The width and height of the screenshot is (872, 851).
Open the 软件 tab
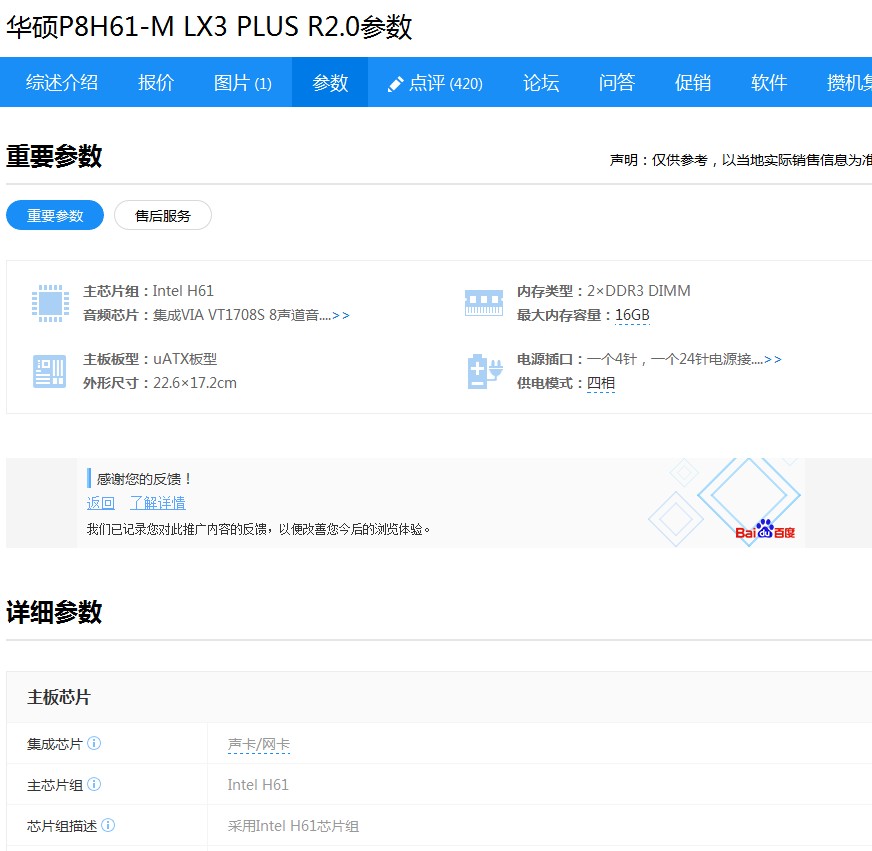(x=769, y=82)
